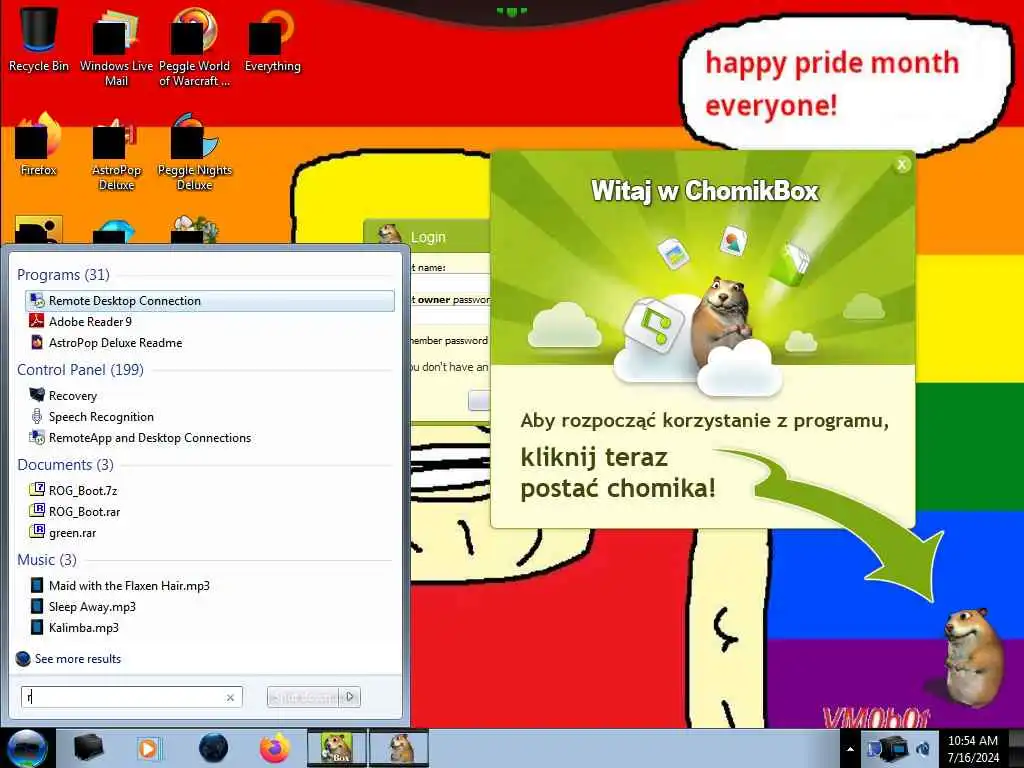
Task: Open the Peggle World of Warcraft shortcut
Action: point(194,47)
